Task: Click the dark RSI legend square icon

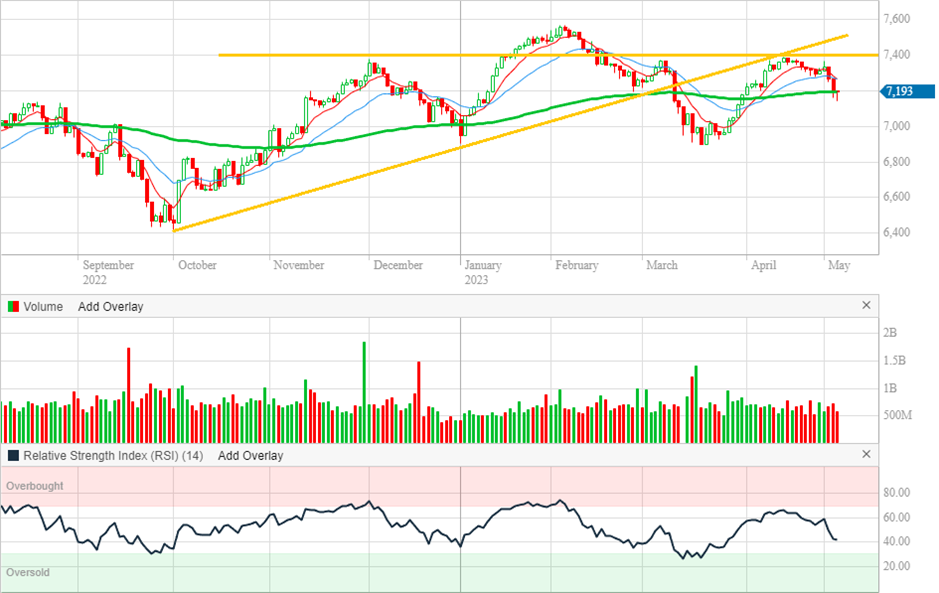Action: [13, 456]
